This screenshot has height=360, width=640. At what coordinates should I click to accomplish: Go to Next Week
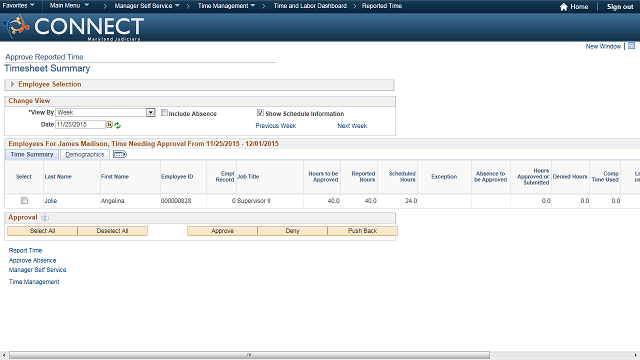tap(352, 126)
